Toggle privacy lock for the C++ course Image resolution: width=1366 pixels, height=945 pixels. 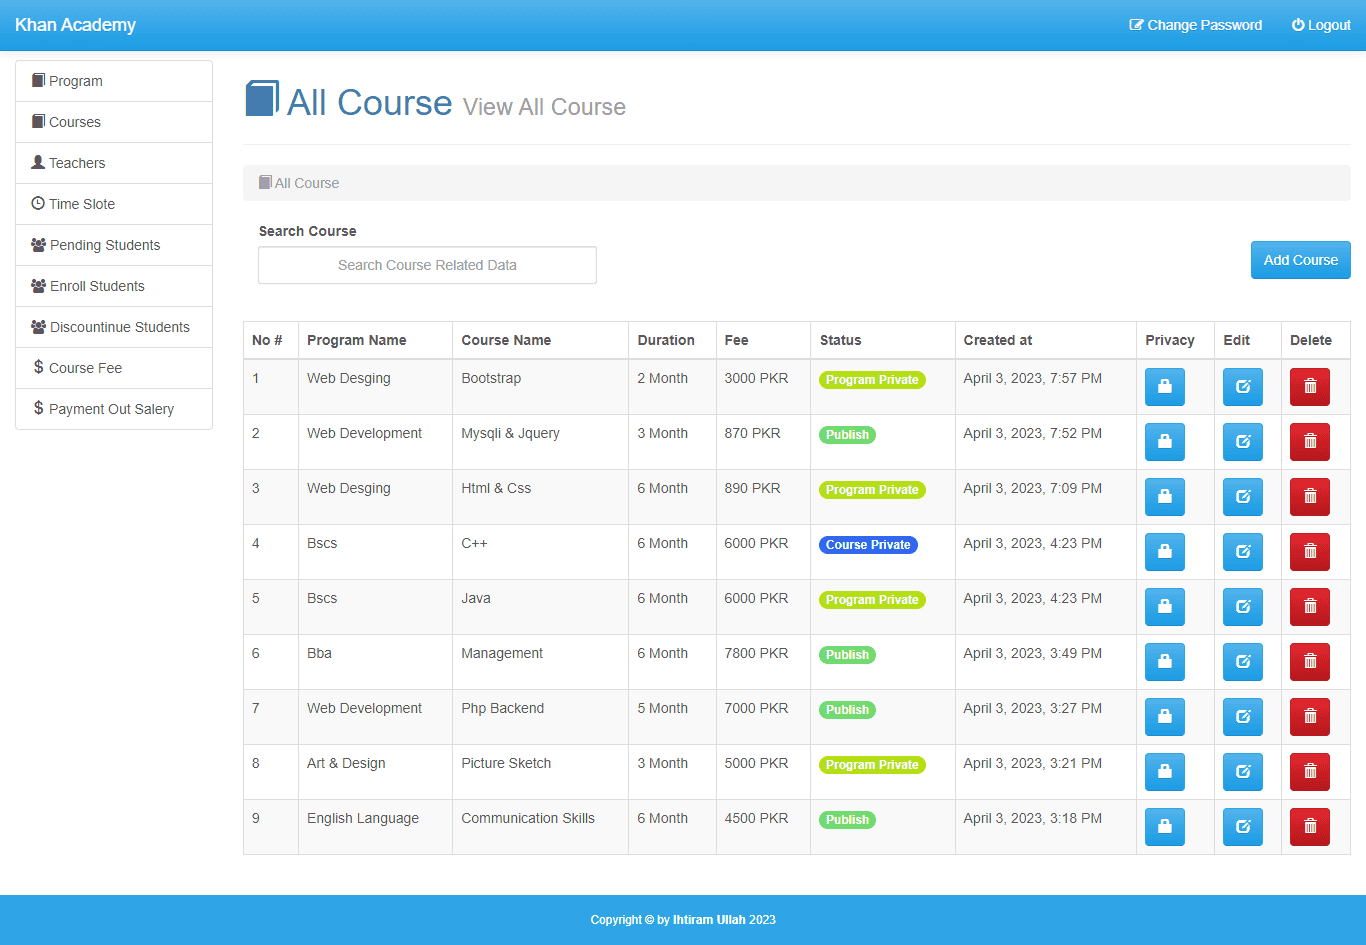[x=1164, y=552]
